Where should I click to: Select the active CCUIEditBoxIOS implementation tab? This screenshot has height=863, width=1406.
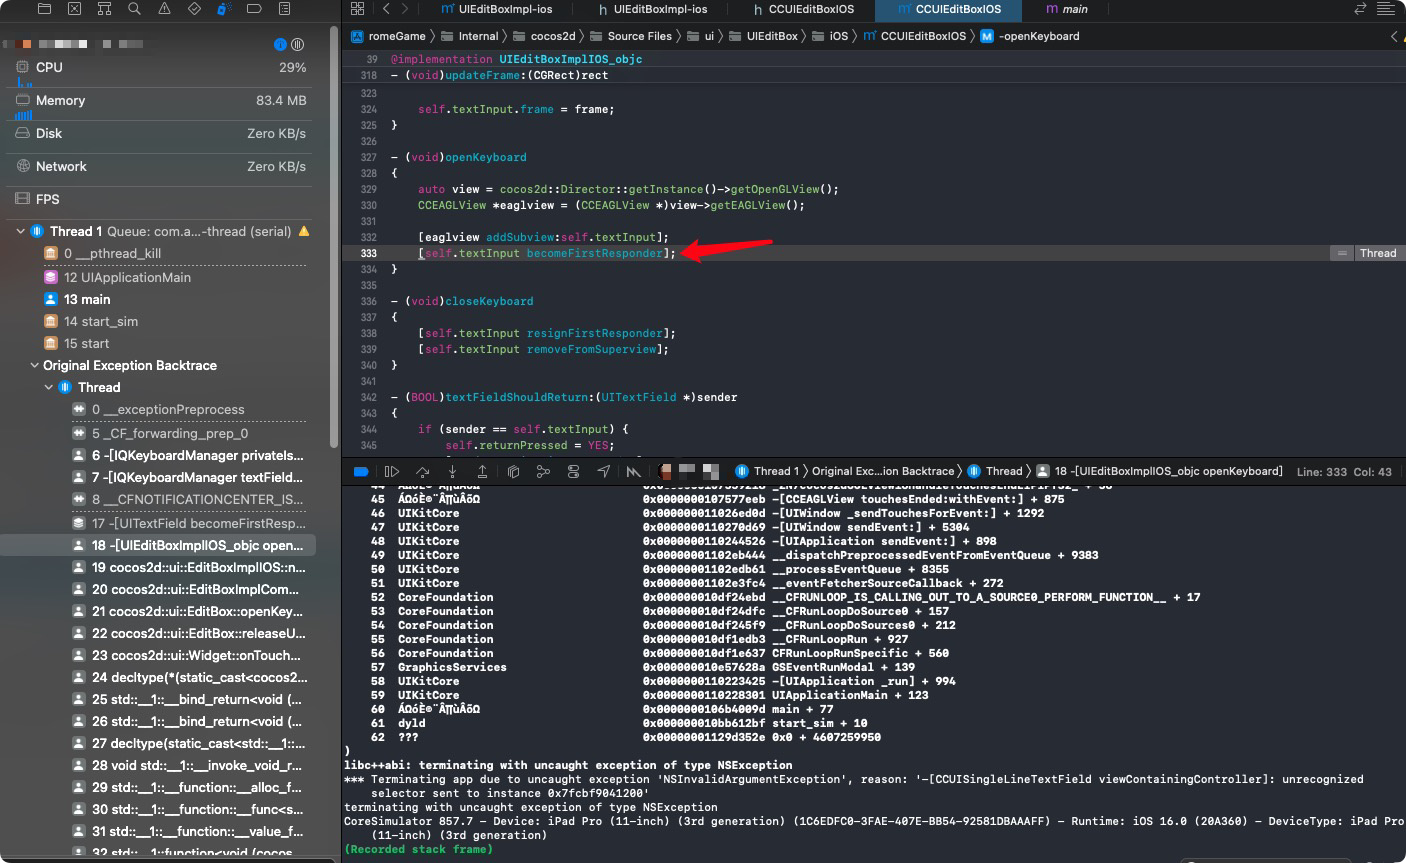tap(949, 9)
